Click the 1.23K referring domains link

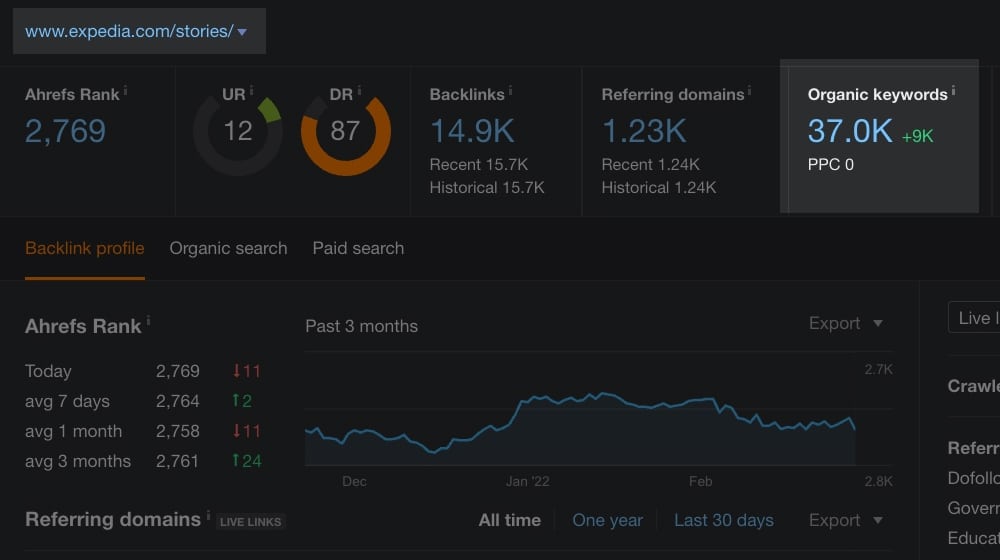click(x=644, y=131)
